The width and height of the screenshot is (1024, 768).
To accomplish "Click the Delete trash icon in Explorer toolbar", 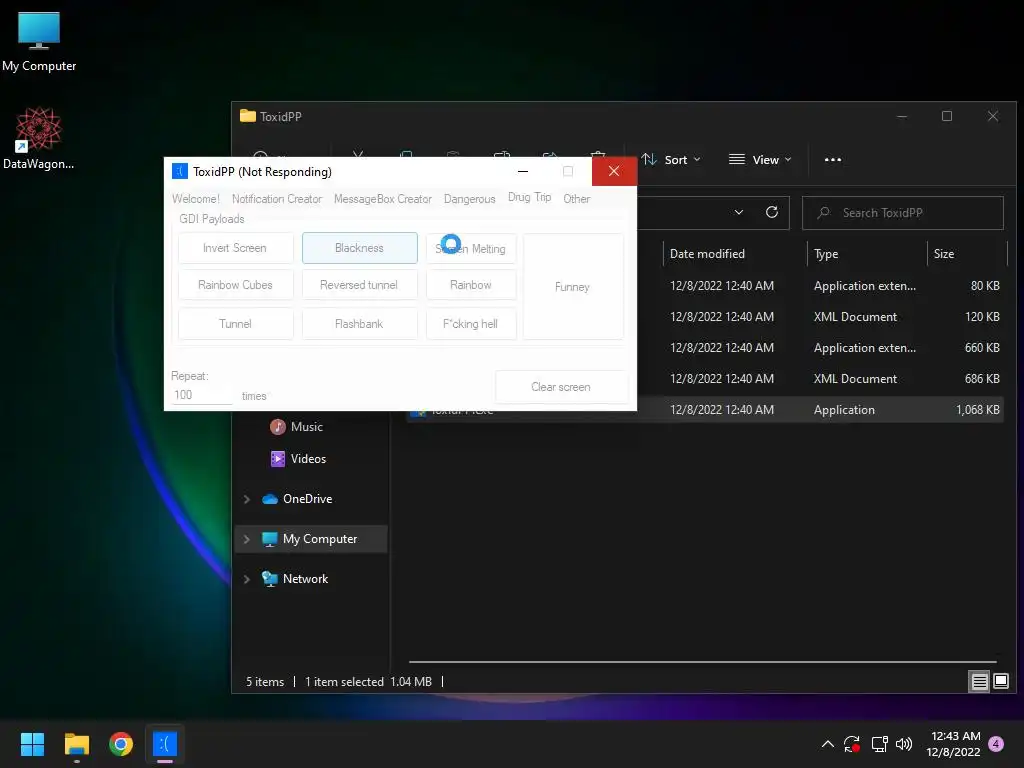I will 598,154.
